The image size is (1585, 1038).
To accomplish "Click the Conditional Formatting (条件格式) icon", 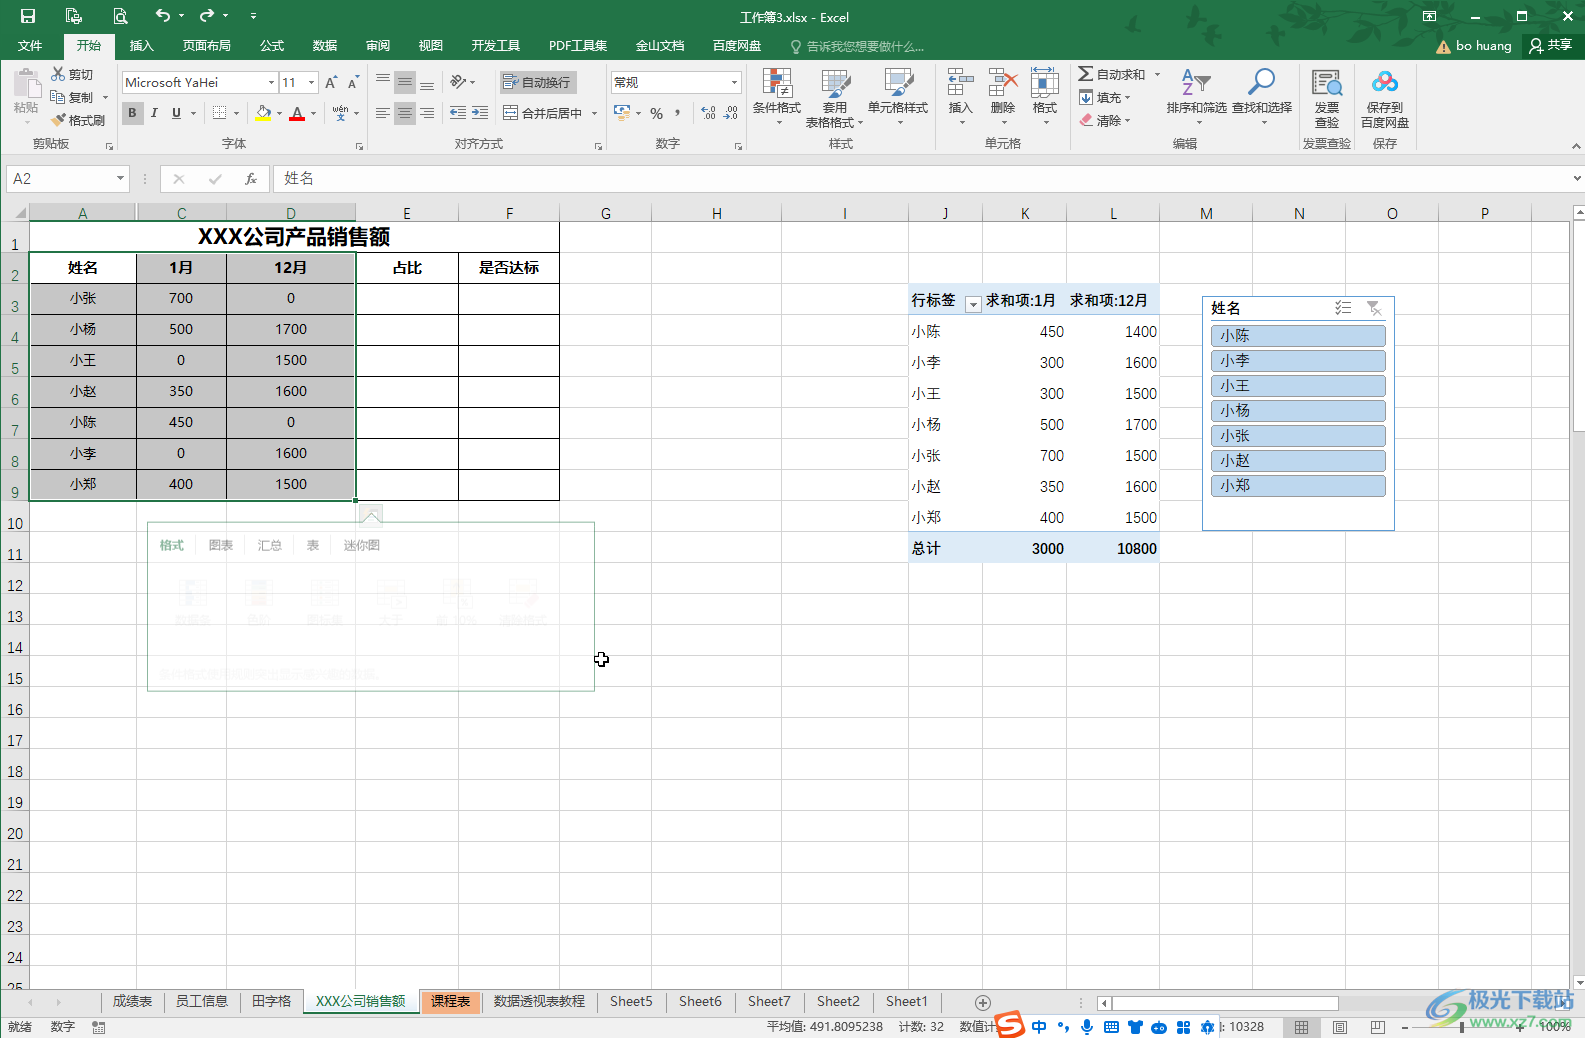I will pos(776,84).
